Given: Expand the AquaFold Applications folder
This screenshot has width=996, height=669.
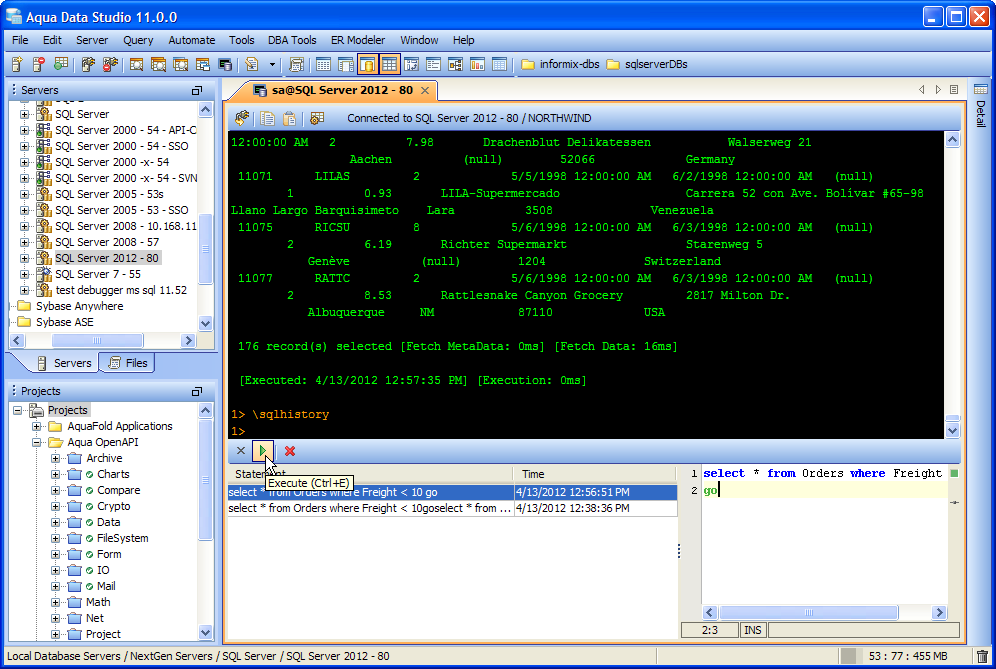Looking at the screenshot, I should (37, 426).
